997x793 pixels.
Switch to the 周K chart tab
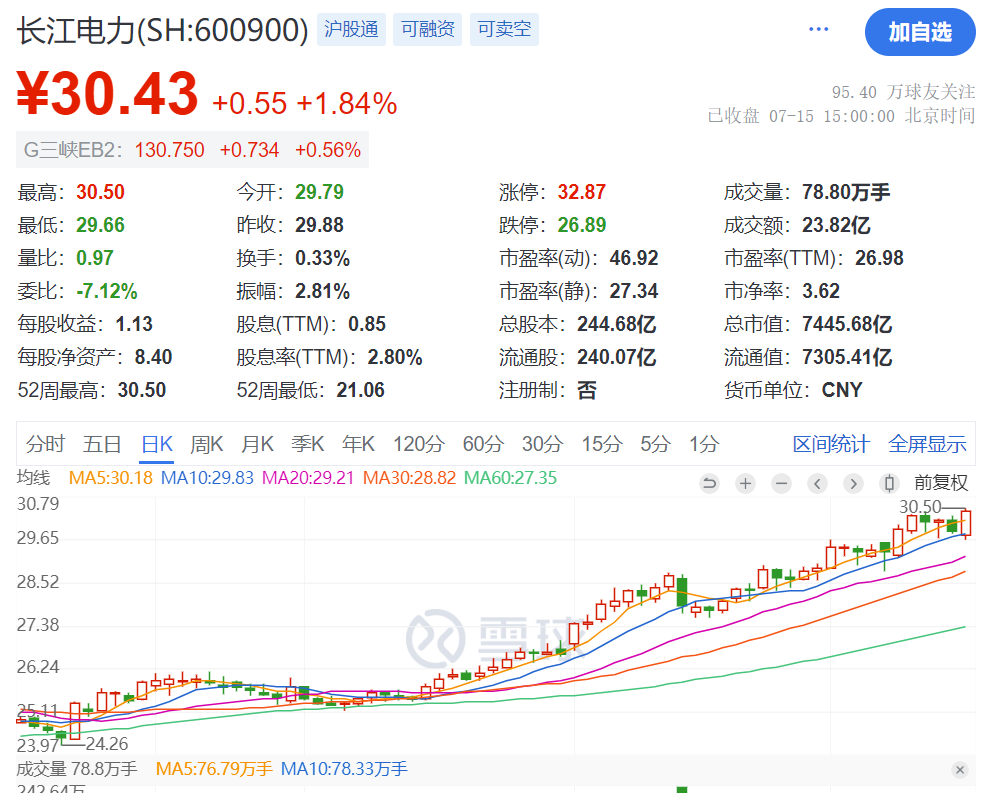point(207,444)
